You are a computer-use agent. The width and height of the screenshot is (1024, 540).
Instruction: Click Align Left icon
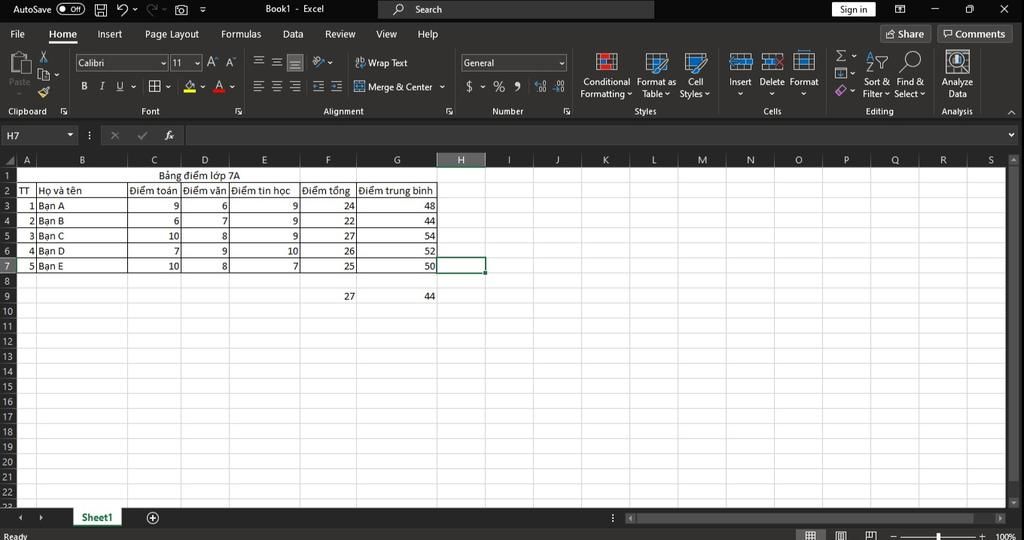[x=259, y=86]
